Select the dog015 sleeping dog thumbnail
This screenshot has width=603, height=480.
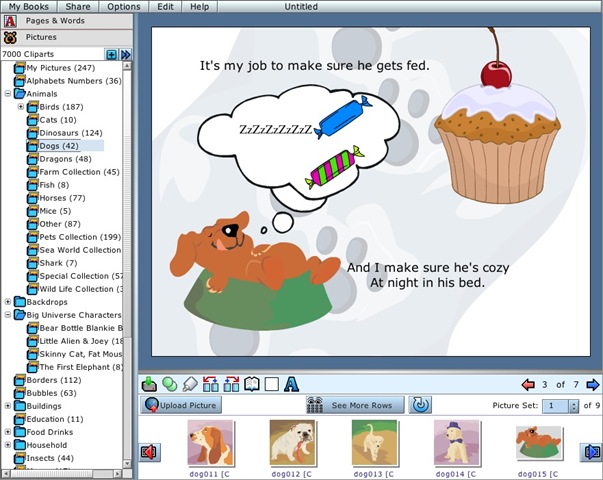pos(538,443)
